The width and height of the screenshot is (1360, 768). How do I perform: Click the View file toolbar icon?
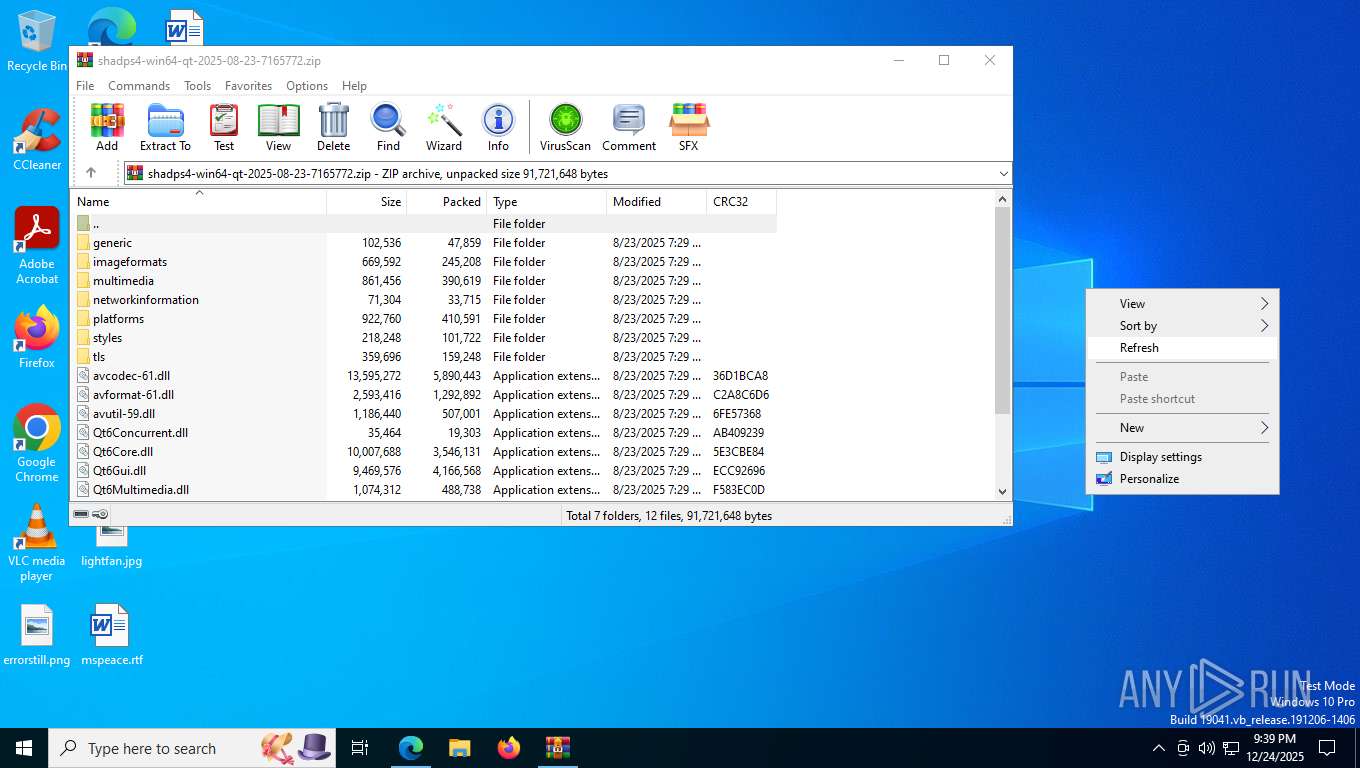point(278,127)
